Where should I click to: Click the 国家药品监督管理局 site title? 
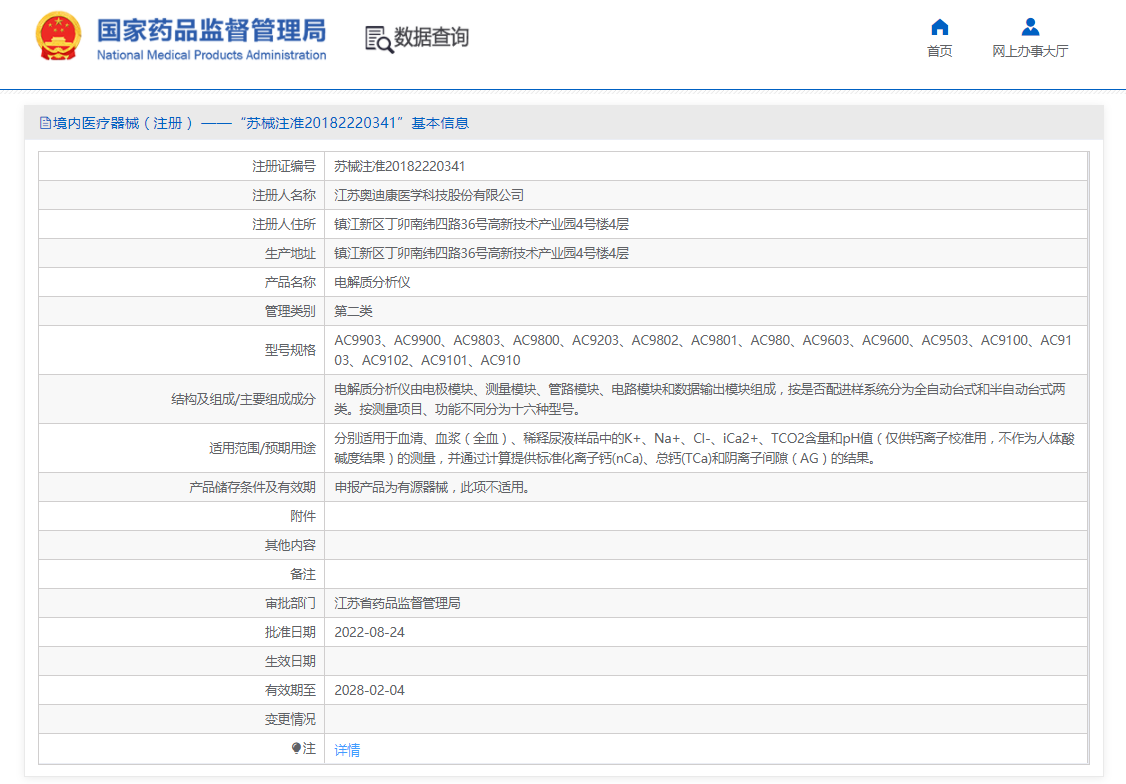(x=211, y=29)
